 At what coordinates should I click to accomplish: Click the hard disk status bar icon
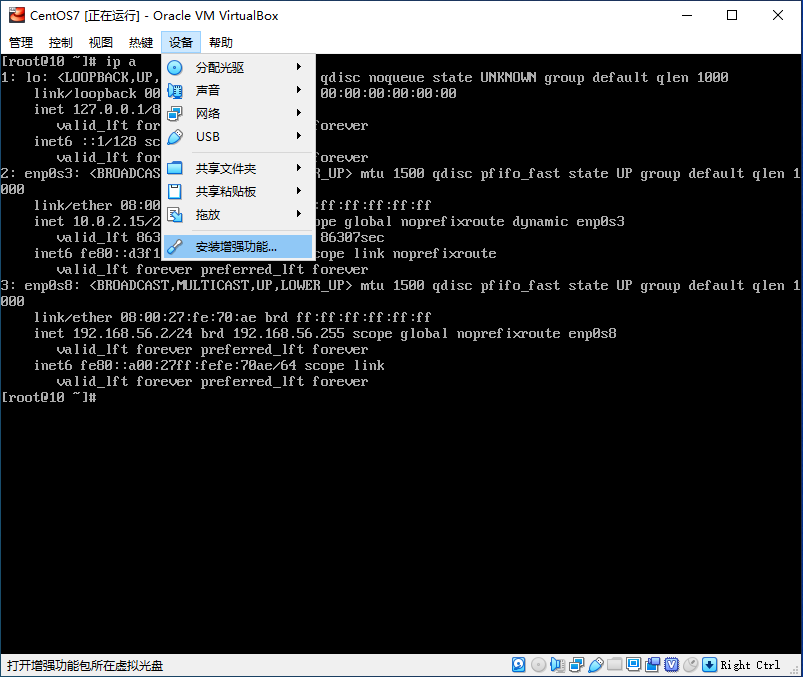(x=519, y=665)
